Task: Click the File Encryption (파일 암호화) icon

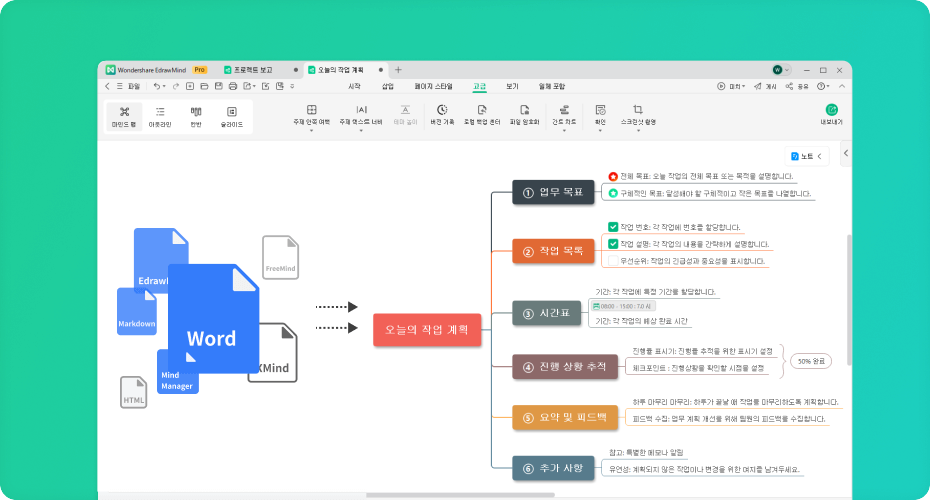Action: [524, 110]
